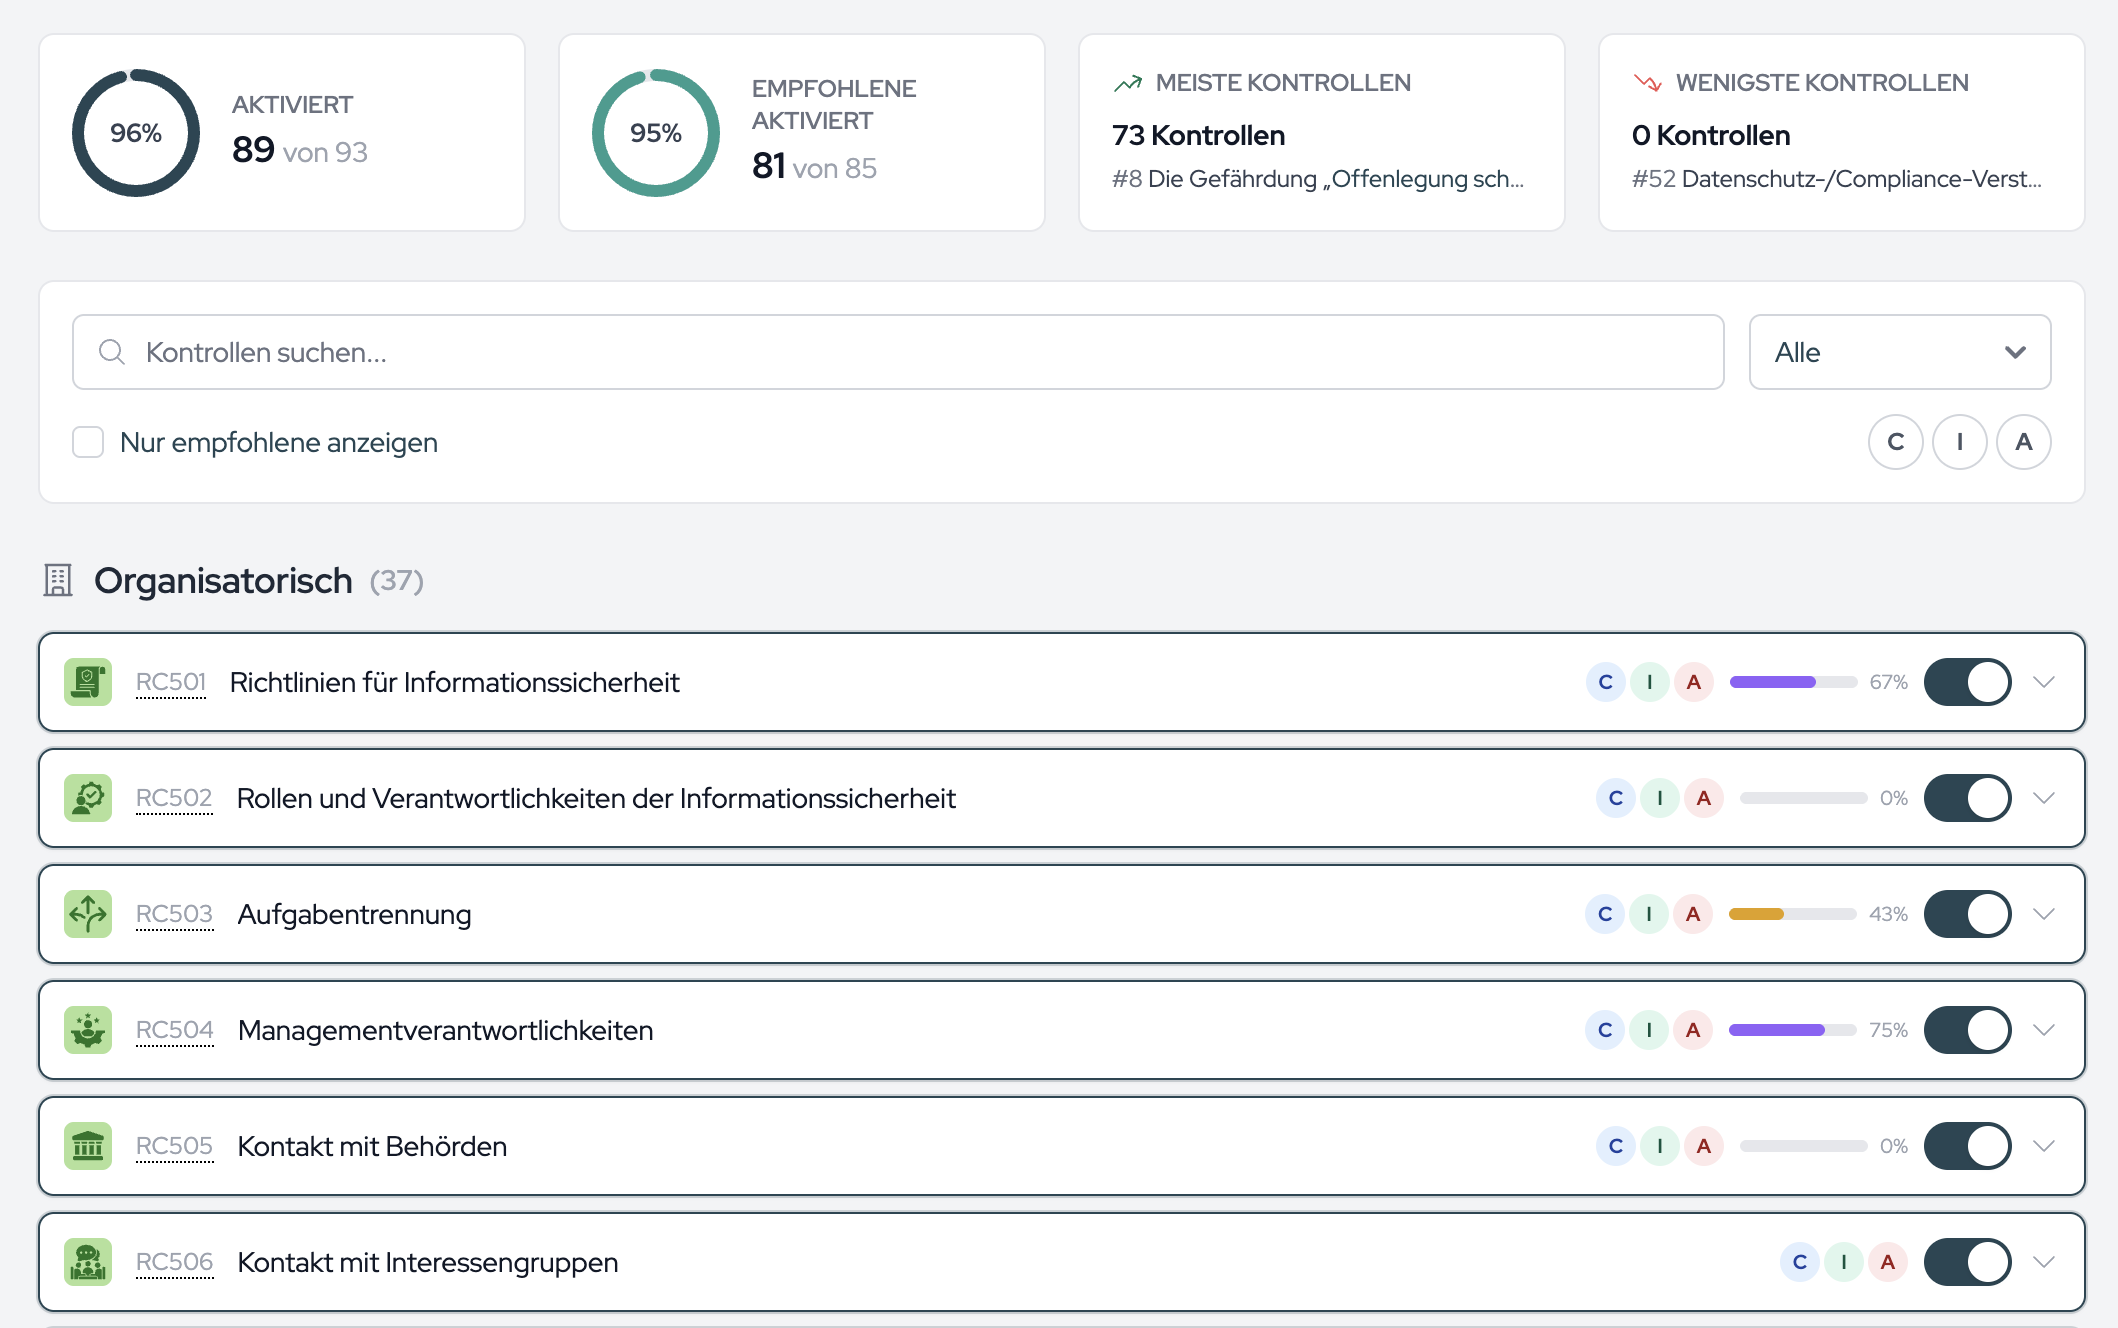Image resolution: width=2118 pixels, height=1328 pixels.
Task: Click the A badge on RC503 row
Action: click(x=1693, y=914)
